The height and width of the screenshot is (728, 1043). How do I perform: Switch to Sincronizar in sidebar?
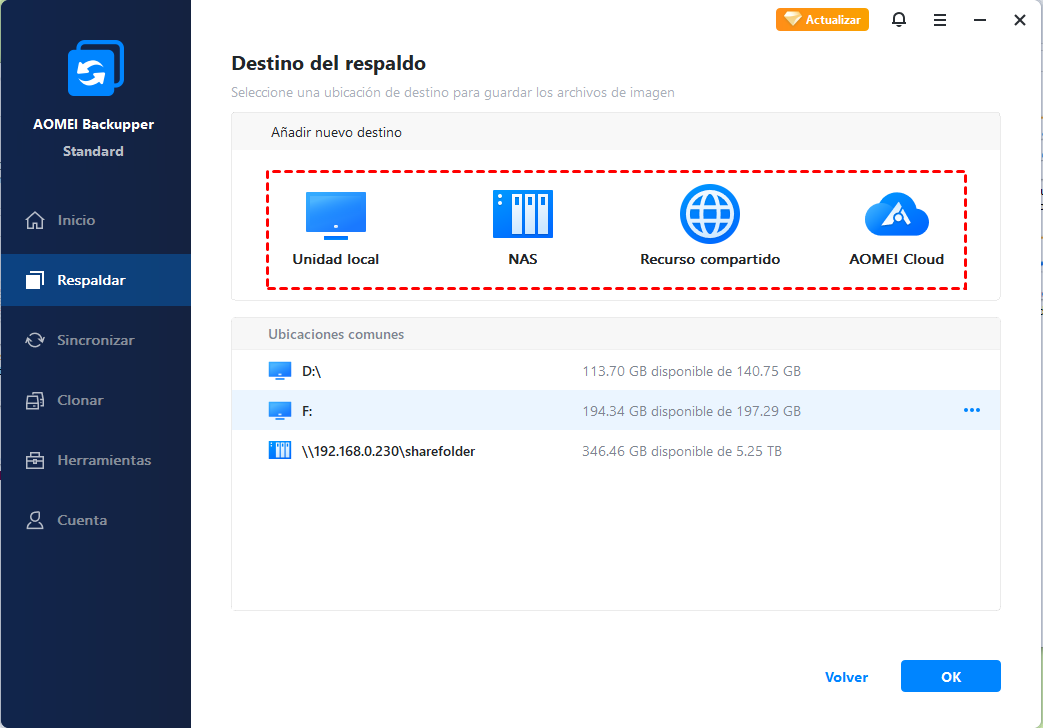tap(95, 340)
